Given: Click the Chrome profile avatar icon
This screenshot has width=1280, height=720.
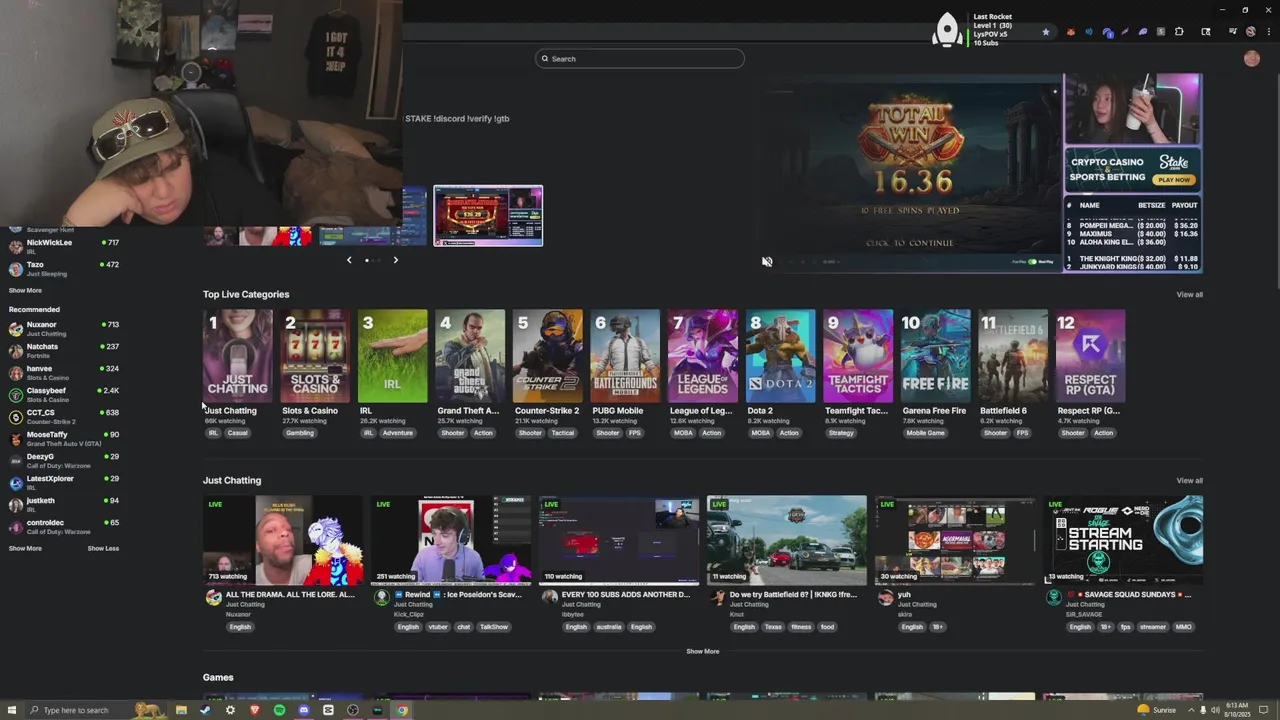Looking at the screenshot, I should (1251, 32).
